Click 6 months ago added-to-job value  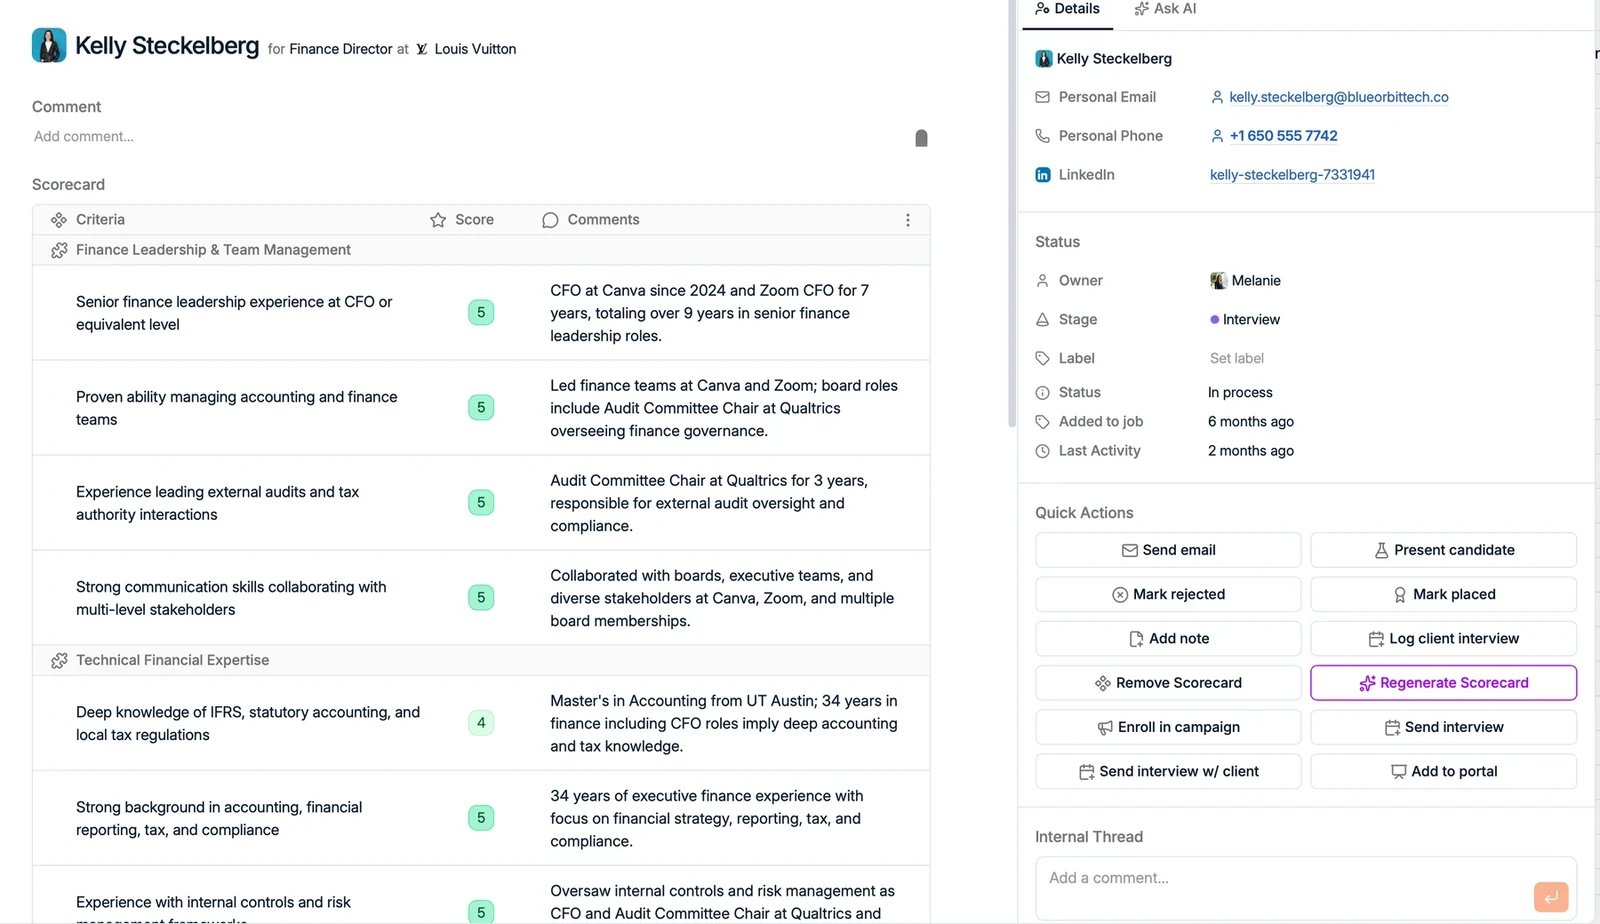click(x=1251, y=422)
